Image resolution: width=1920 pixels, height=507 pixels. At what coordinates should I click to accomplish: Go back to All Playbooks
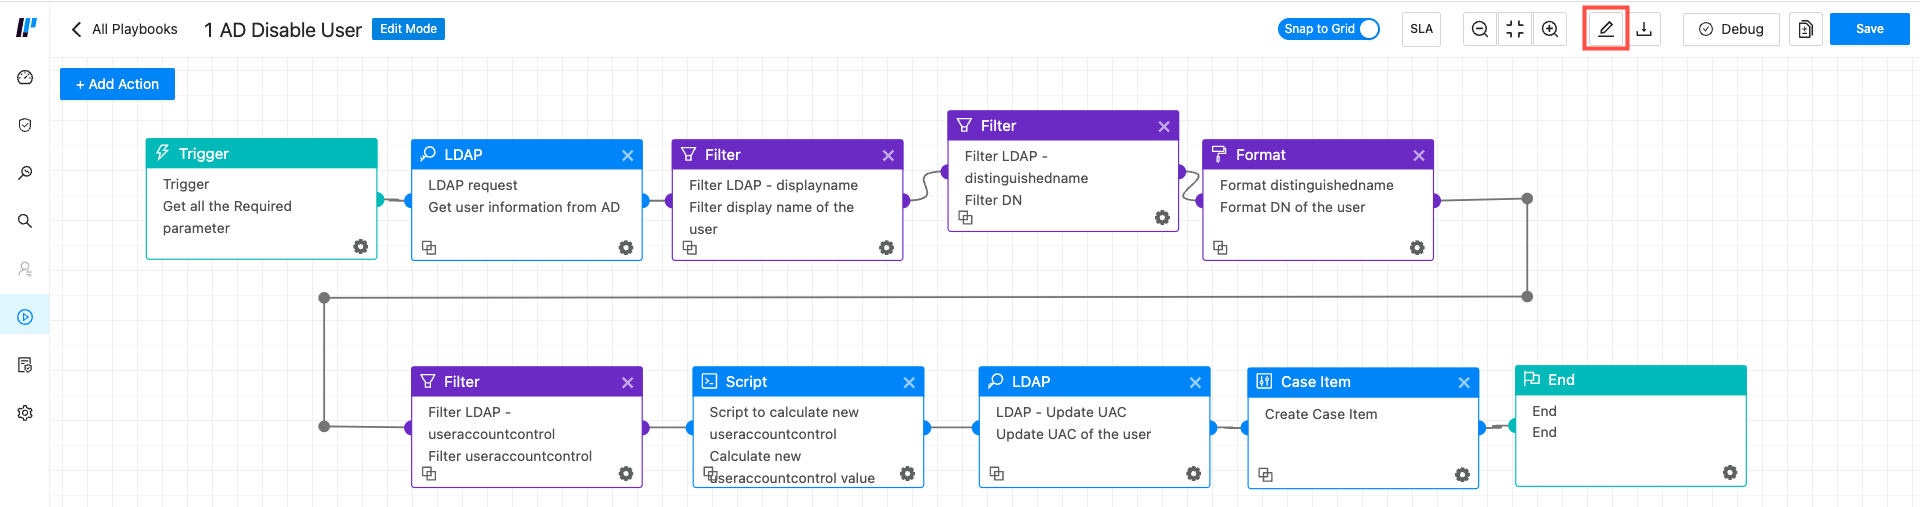[x=124, y=29]
